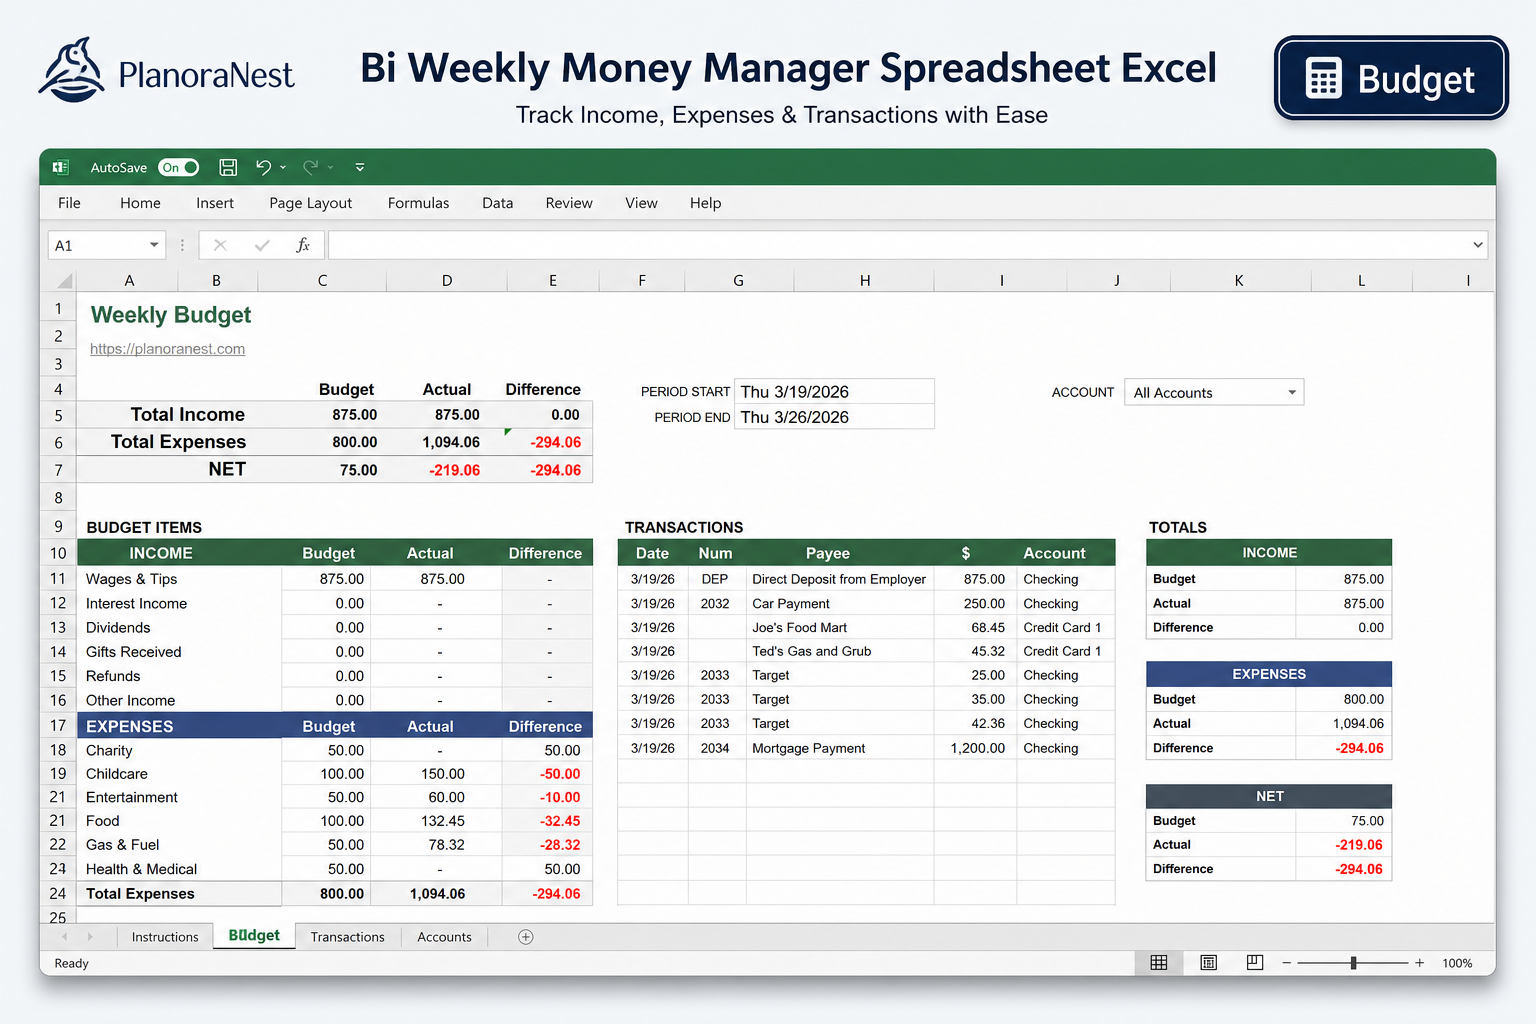
Task: Open the Home ribbon tab
Action: 140,203
